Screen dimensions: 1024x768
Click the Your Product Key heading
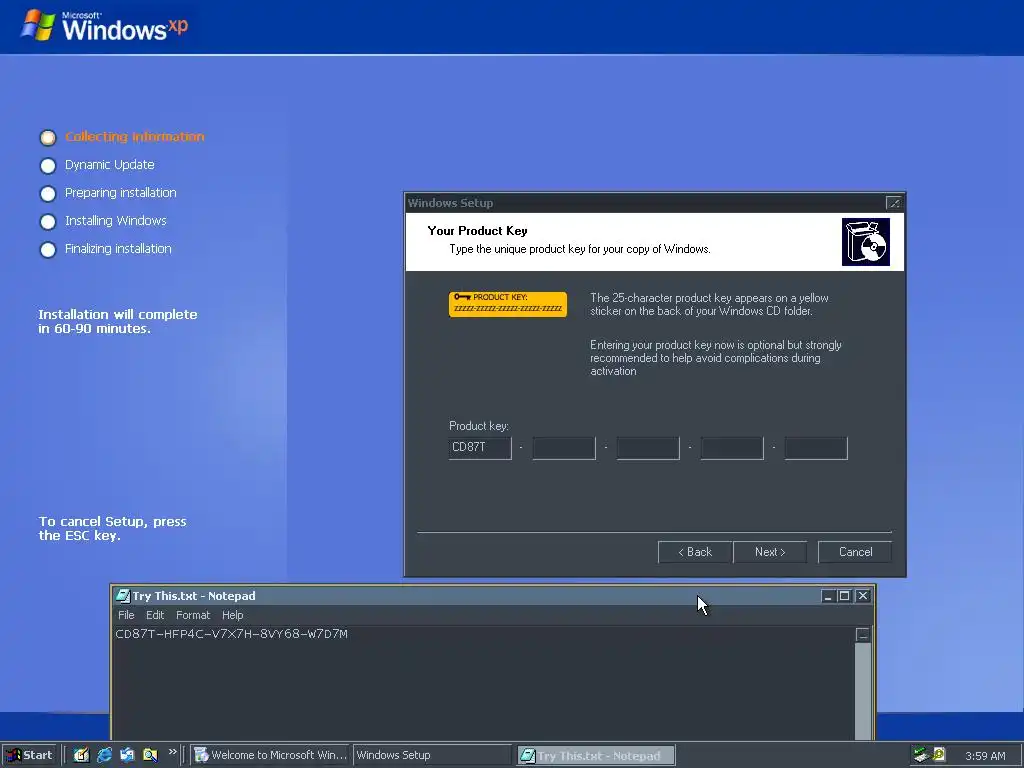pos(477,231)
